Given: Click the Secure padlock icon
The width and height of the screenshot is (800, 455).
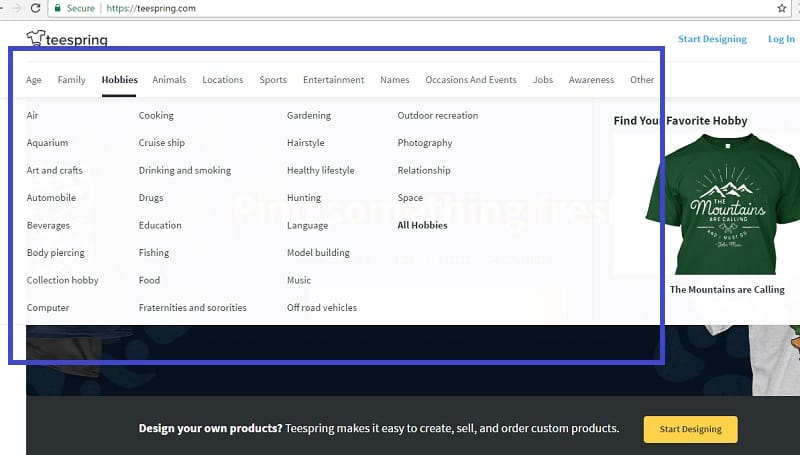Looking at the screenshot, I should click(60, 8).
